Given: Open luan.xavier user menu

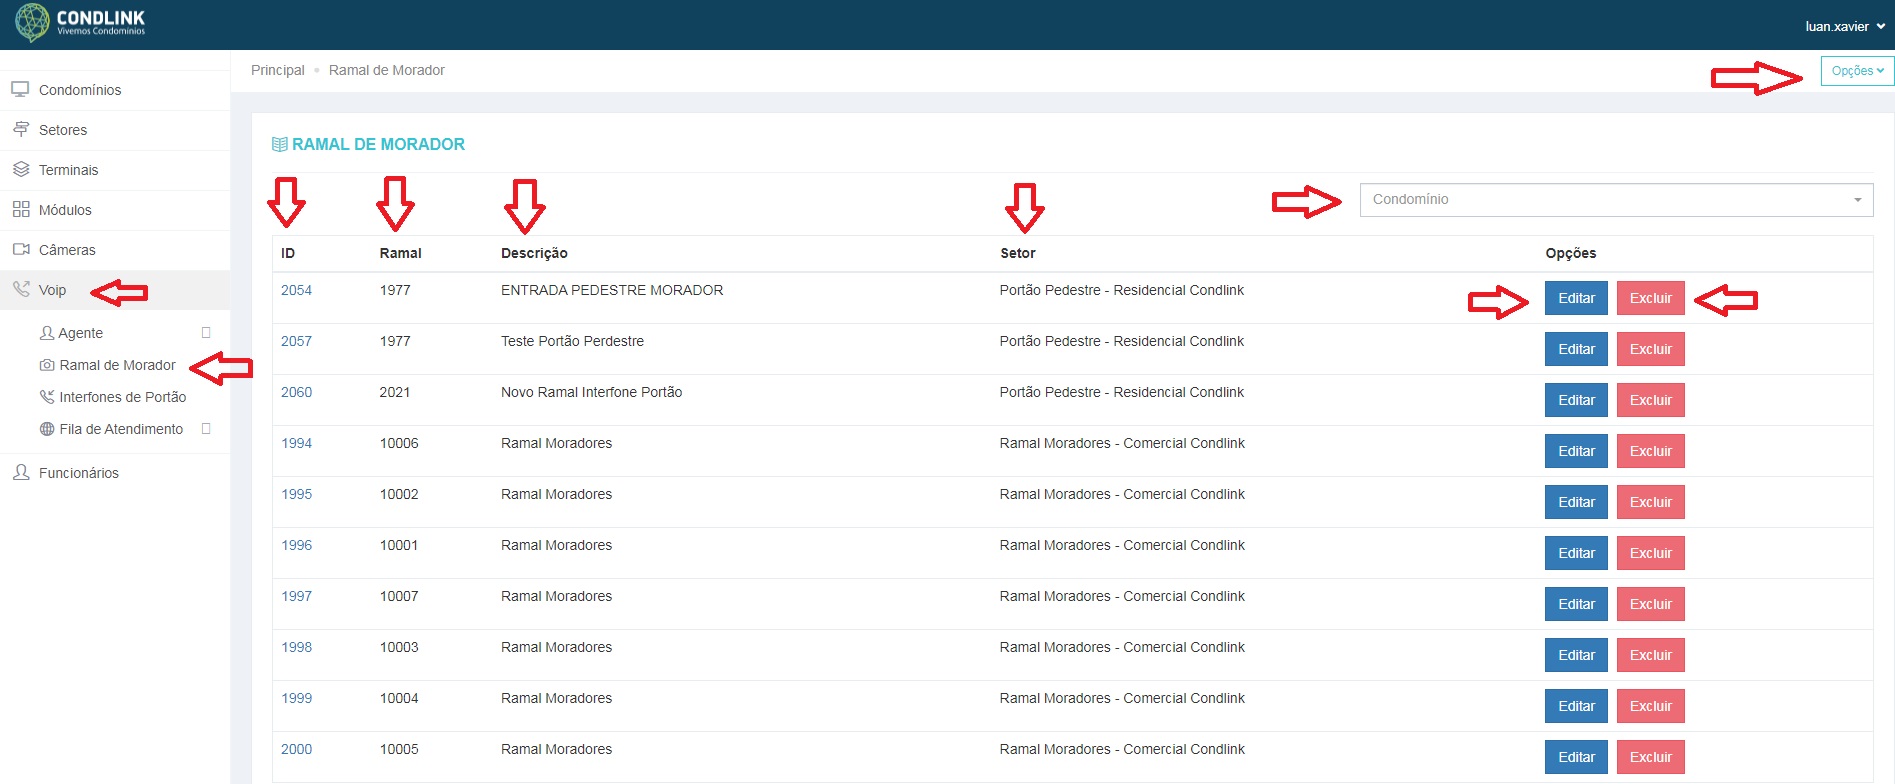Looking at the screenshot, I should click(1845, 27).
